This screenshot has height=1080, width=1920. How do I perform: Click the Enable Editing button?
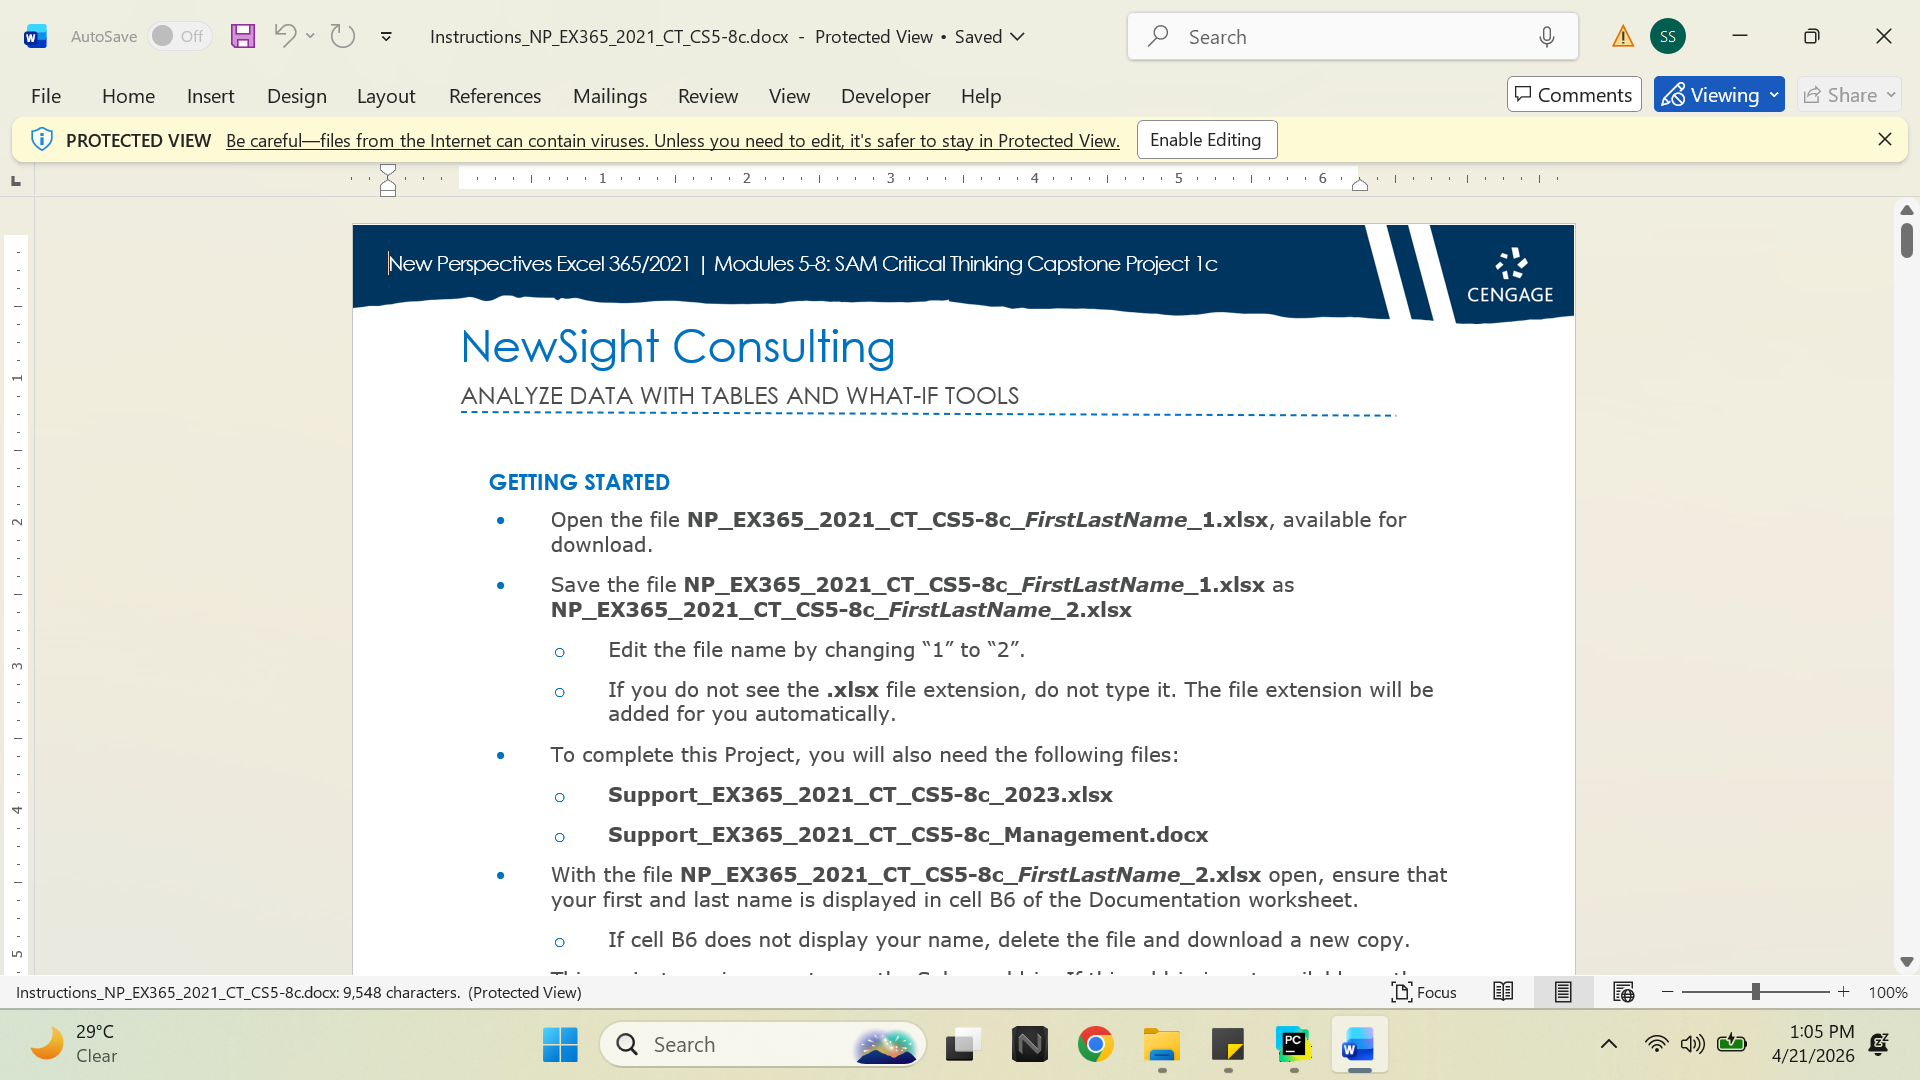click(x=1206, y=140)
